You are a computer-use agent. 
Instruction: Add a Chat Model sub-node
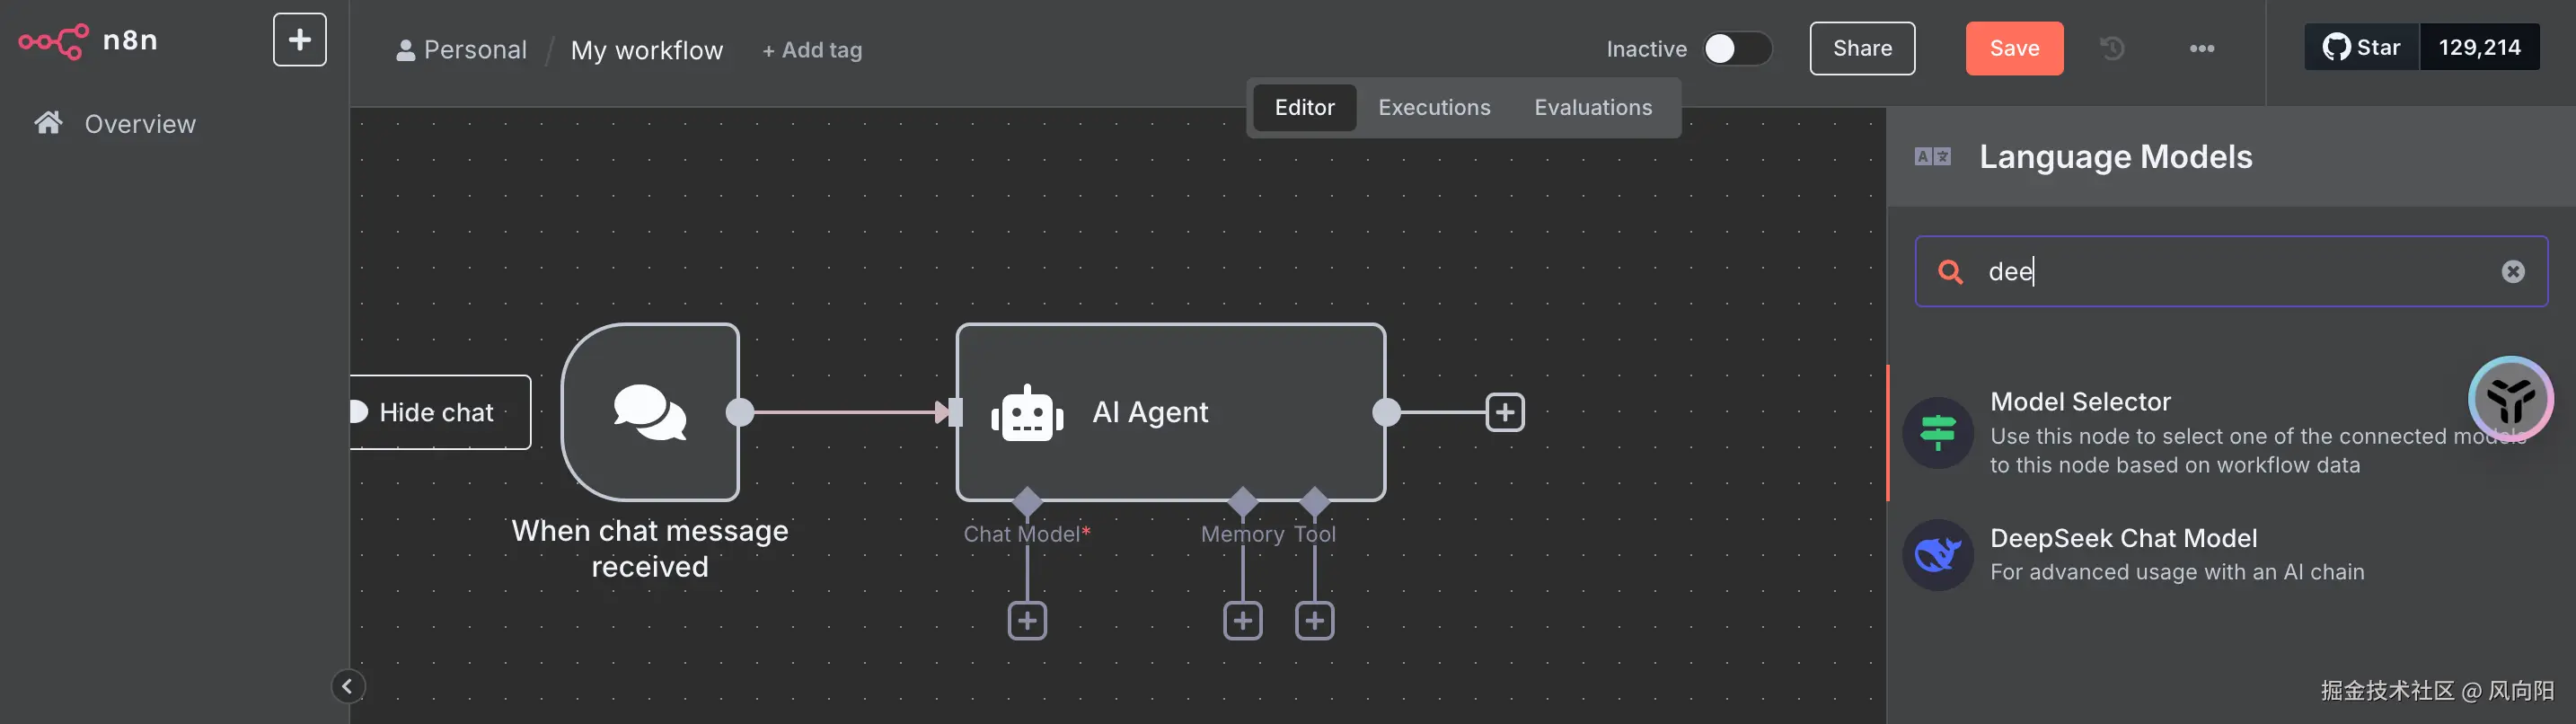(x=1027, y=621)
